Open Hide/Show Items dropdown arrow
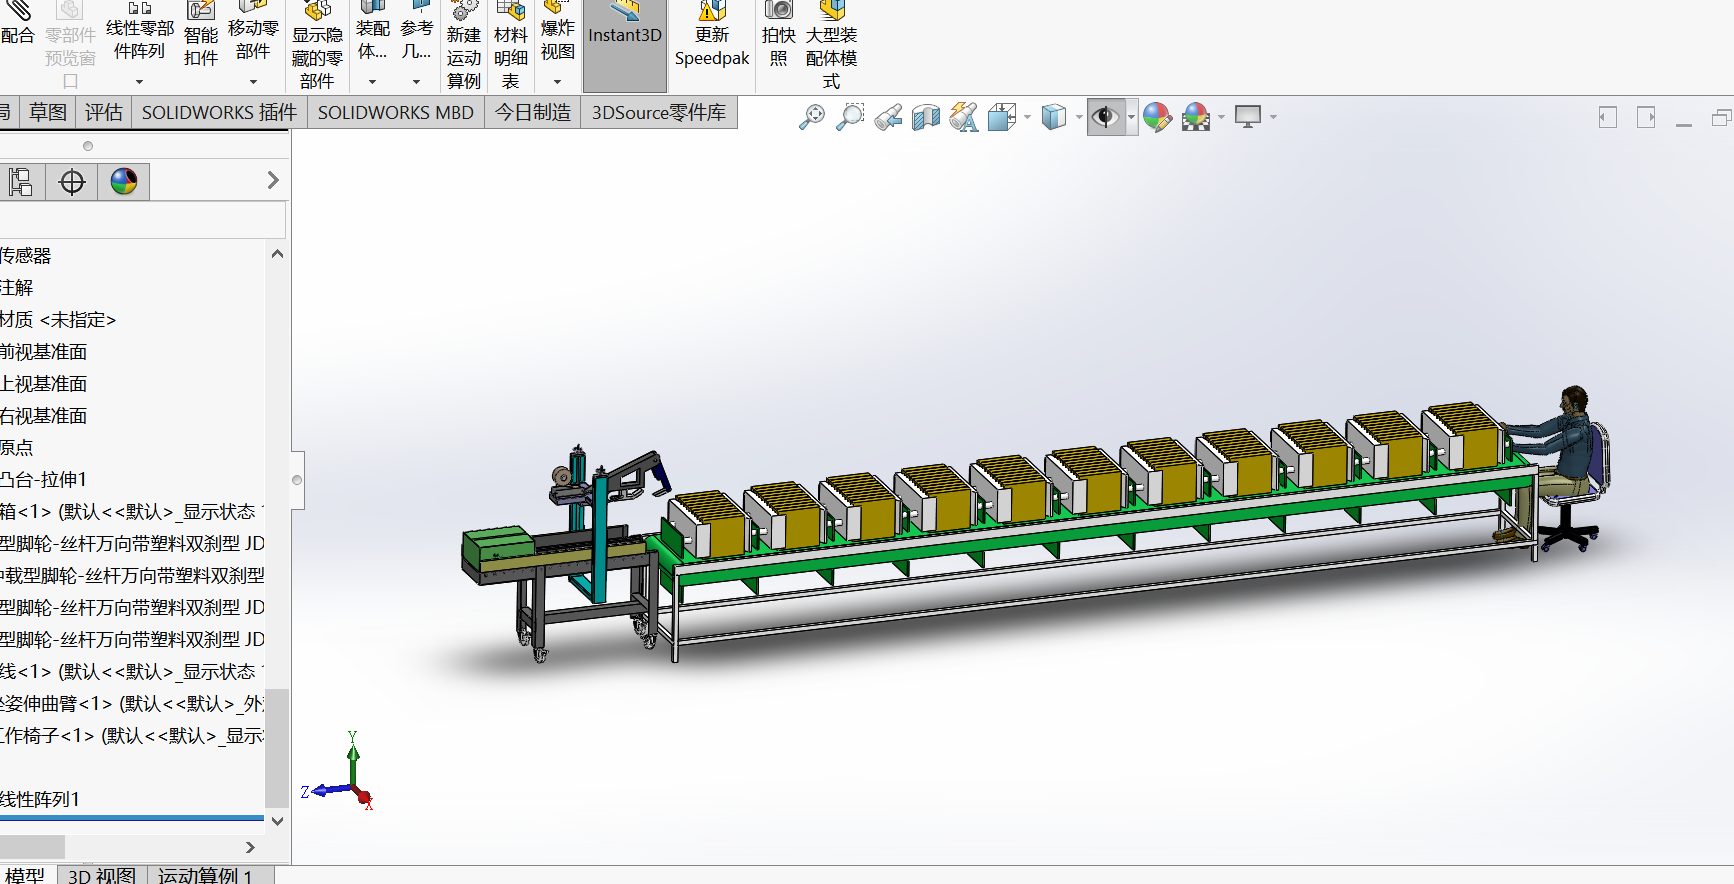 point(1131,117)
